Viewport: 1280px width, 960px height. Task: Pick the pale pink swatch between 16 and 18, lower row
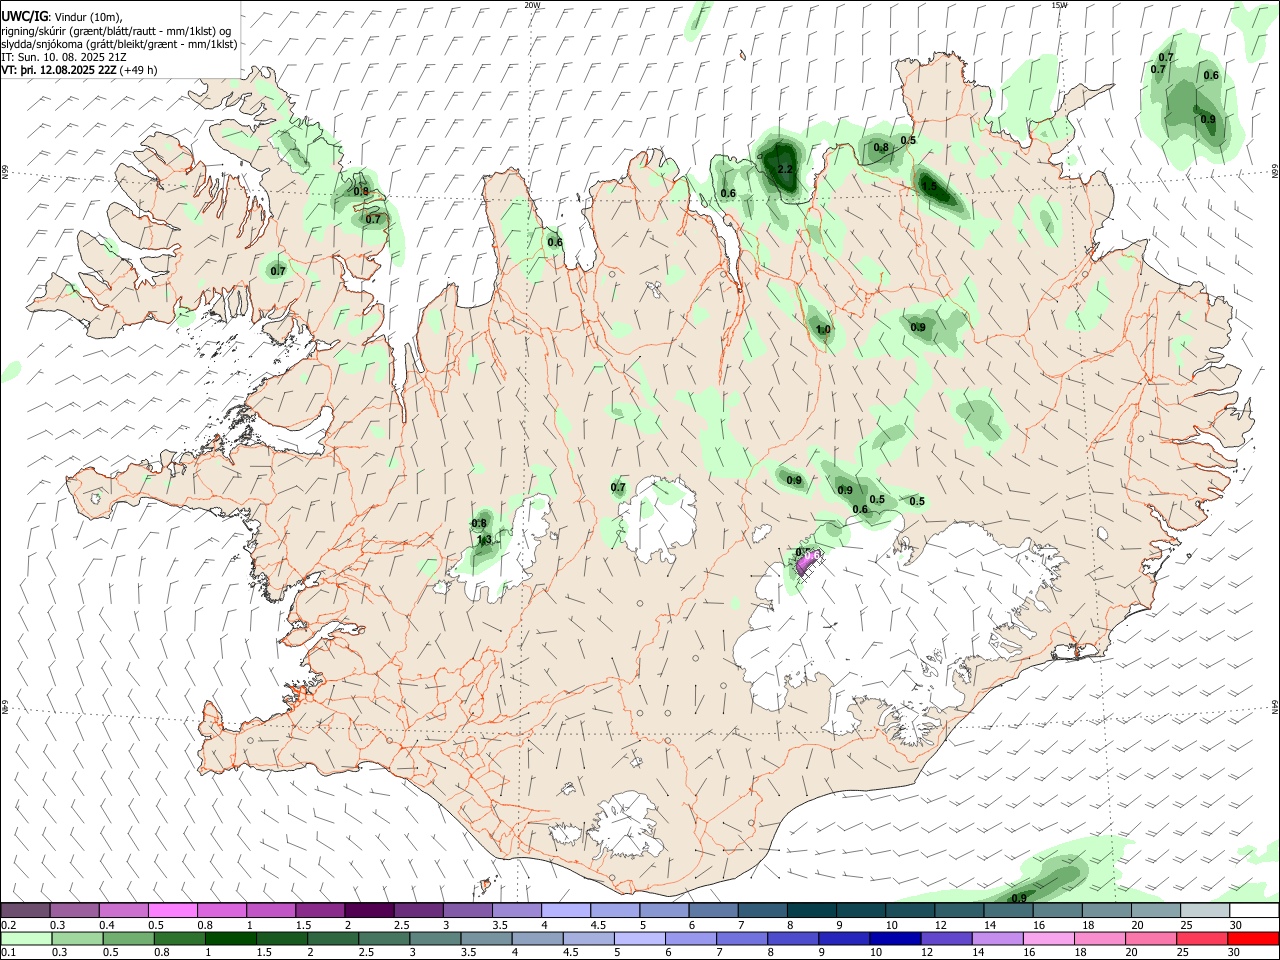tap(1049, 939)
